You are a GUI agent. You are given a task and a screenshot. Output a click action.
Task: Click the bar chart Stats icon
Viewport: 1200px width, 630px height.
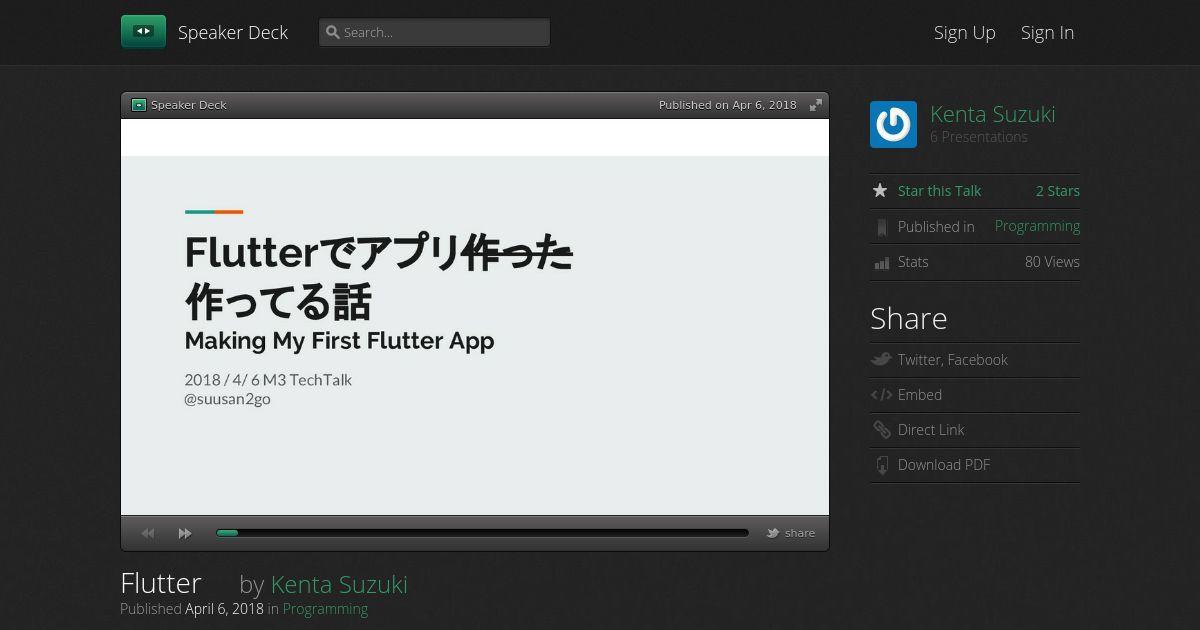(881, 263)
